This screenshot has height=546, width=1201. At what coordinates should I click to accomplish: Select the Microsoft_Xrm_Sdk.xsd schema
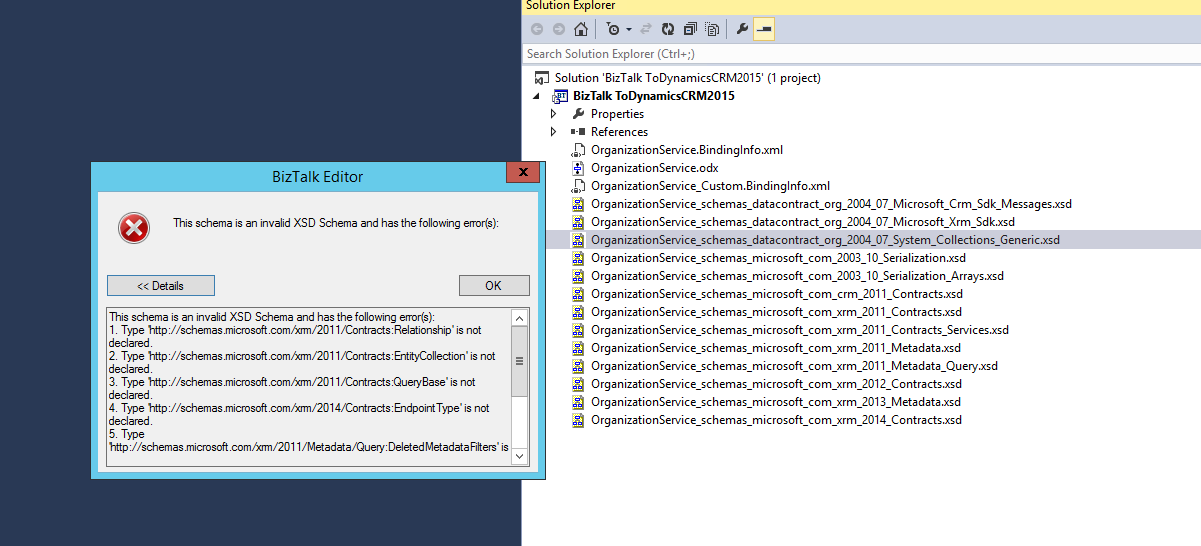coord(803,222)
